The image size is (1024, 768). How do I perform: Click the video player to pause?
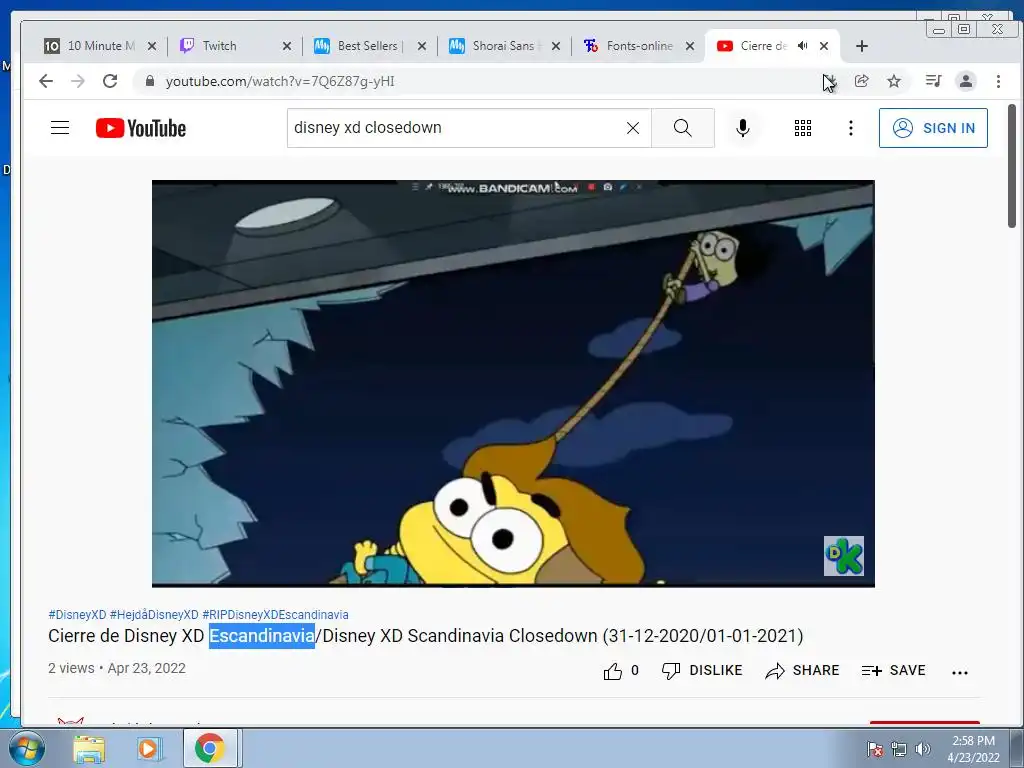pyautogui.click(x=513, y=383)
